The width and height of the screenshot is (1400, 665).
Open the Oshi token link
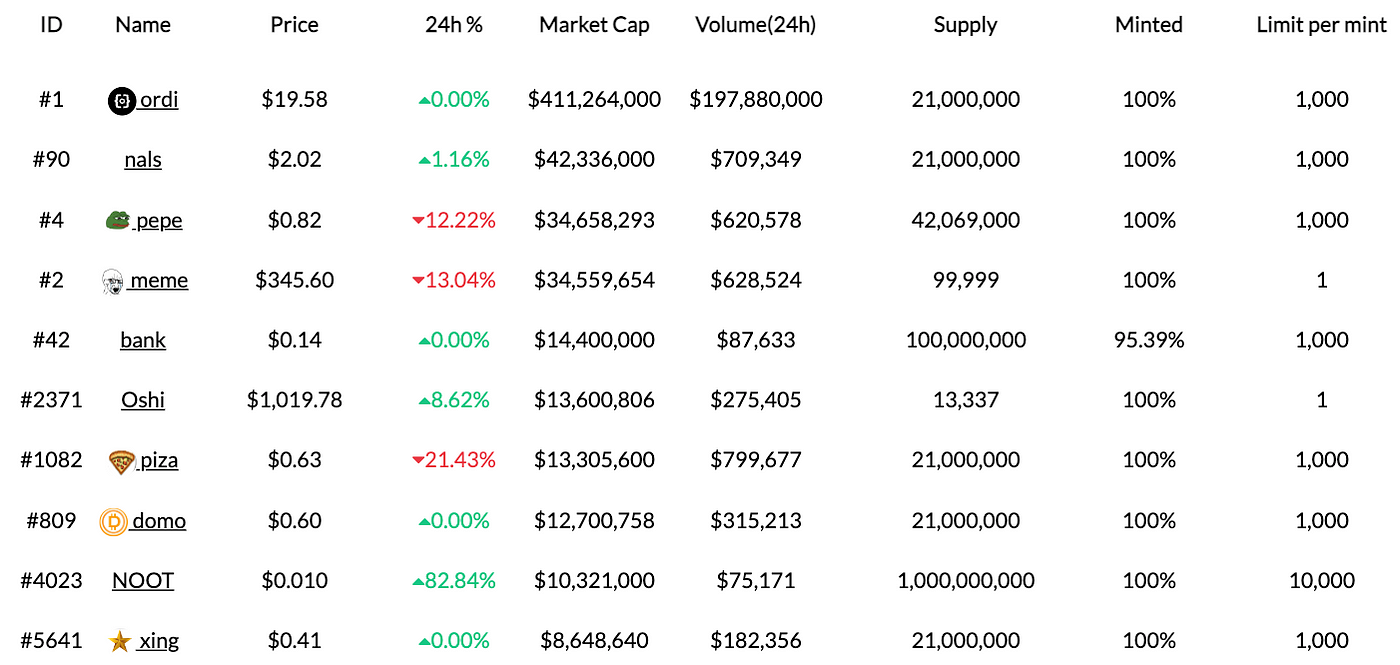(x=143, y=400)
